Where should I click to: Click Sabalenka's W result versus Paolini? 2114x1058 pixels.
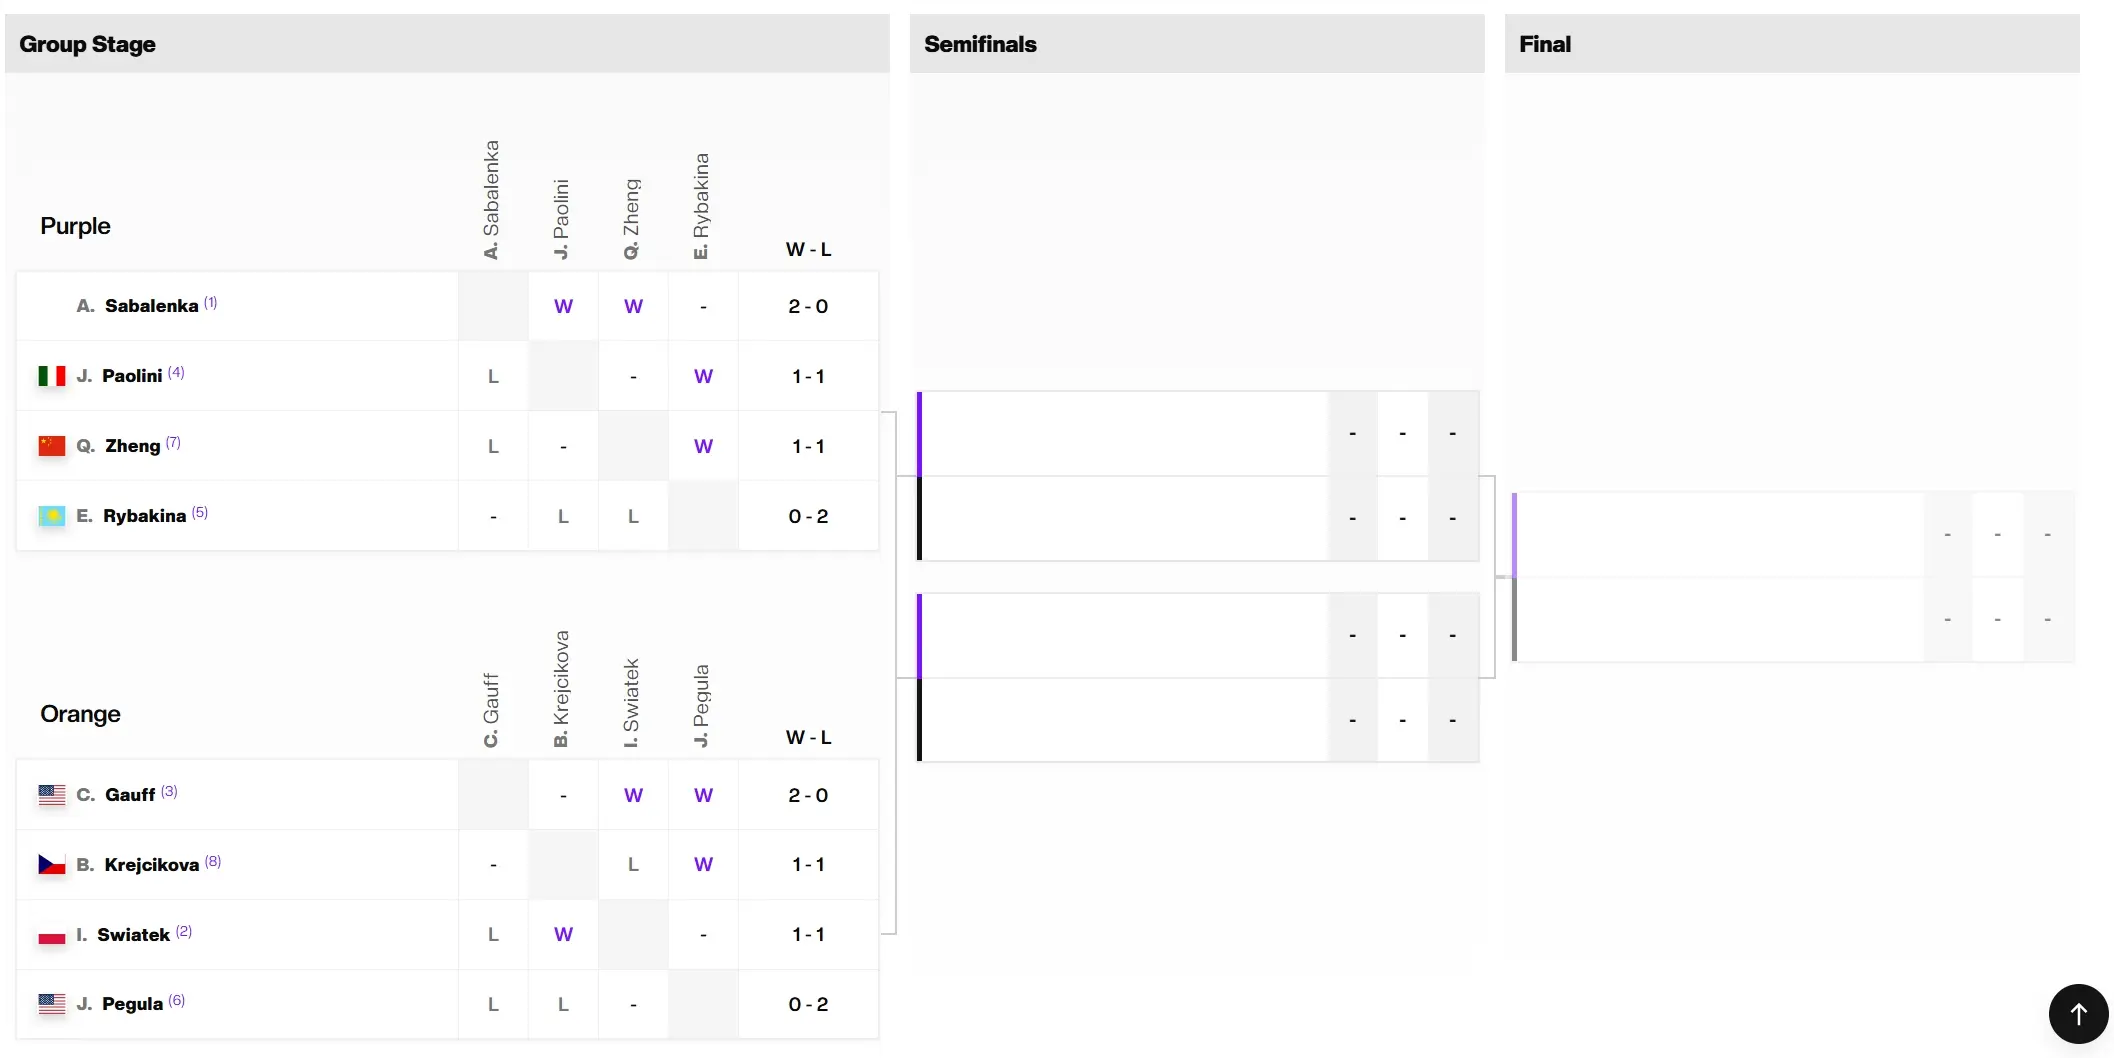[x=564, y=306]
